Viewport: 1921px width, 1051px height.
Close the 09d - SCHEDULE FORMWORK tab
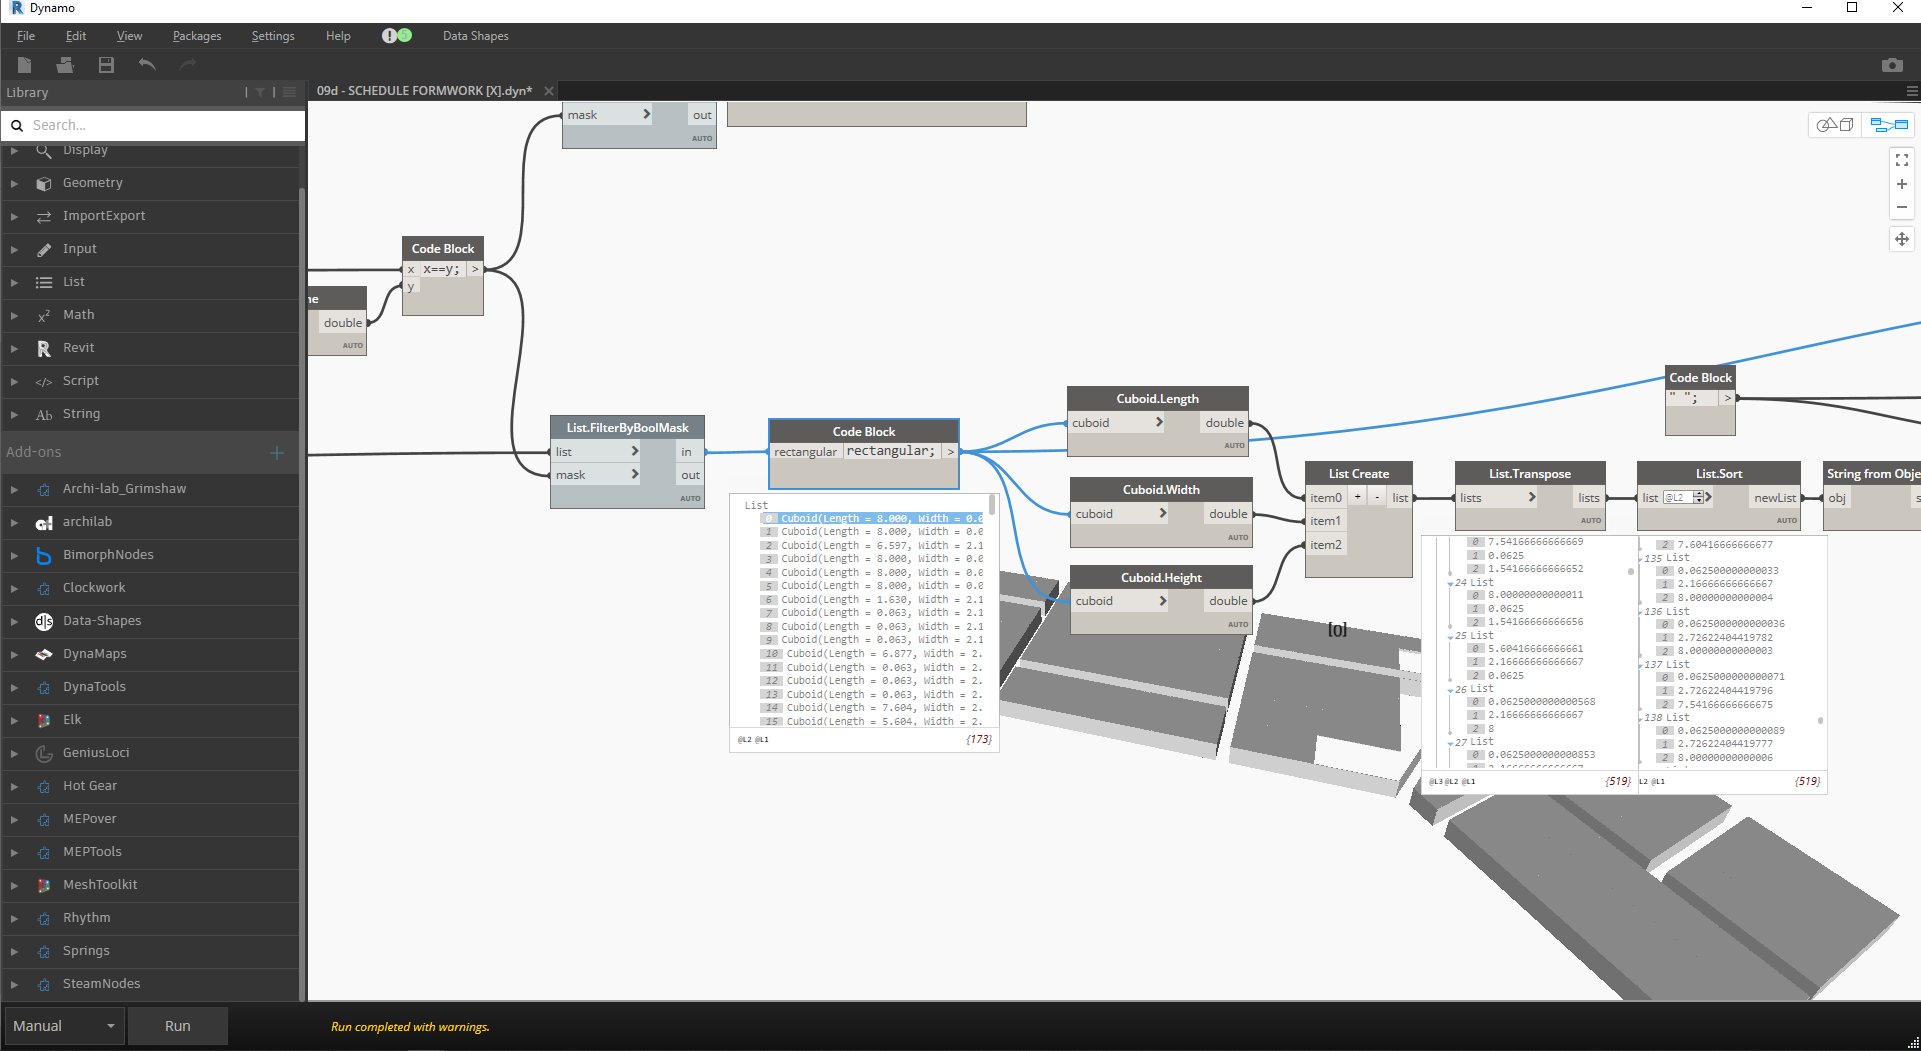point(548,91)
